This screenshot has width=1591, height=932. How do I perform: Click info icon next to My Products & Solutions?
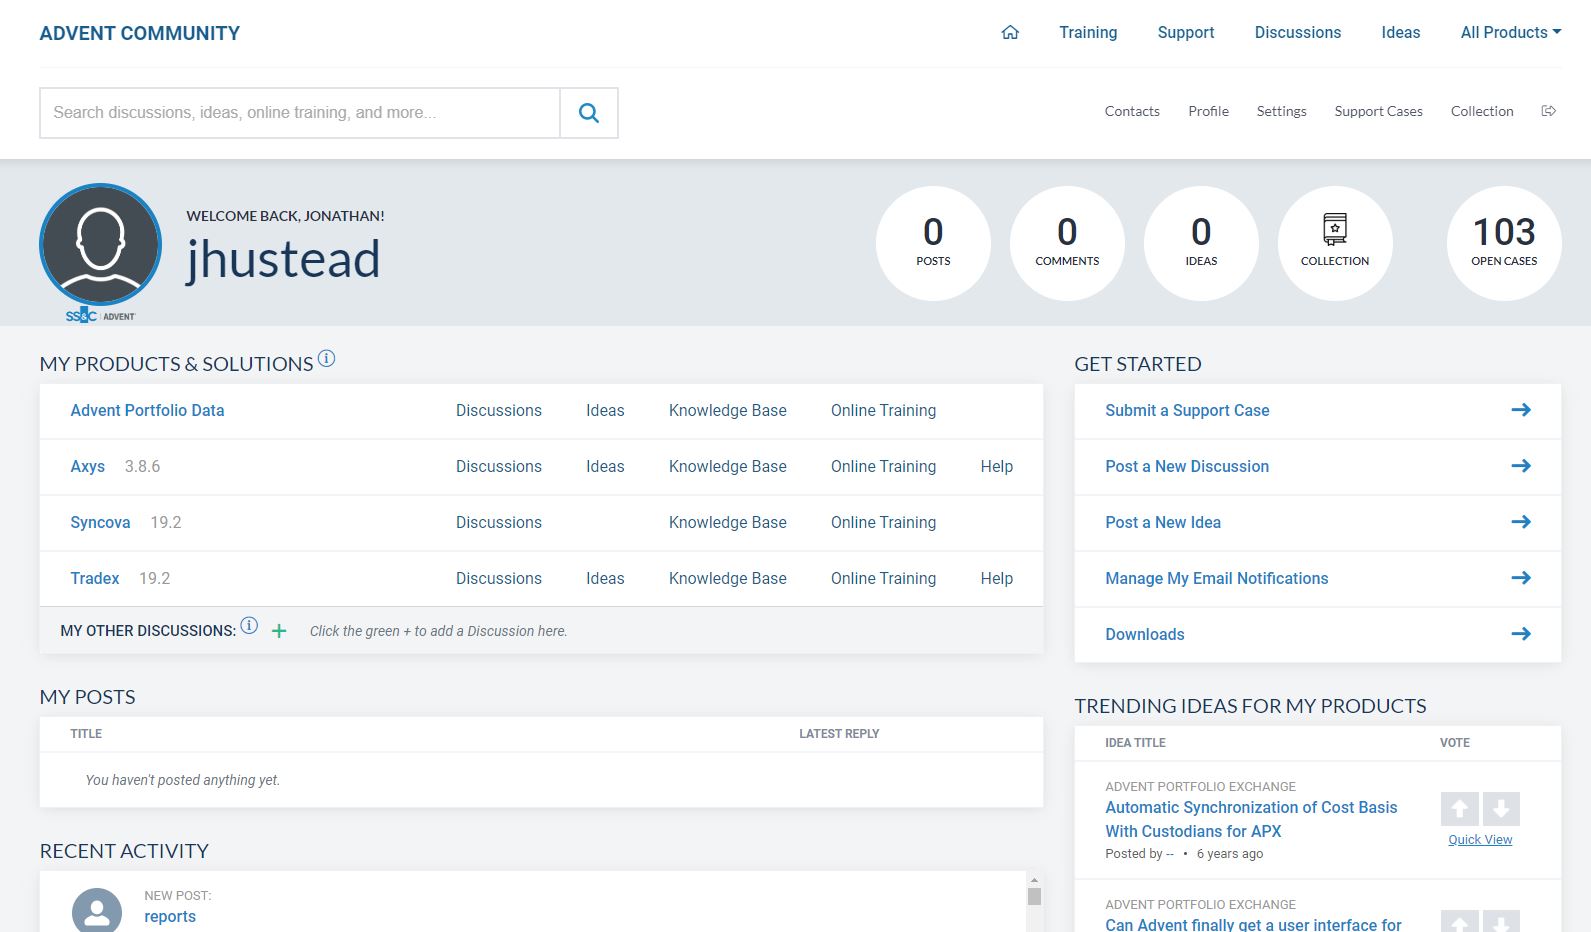[x=326, y=359]
